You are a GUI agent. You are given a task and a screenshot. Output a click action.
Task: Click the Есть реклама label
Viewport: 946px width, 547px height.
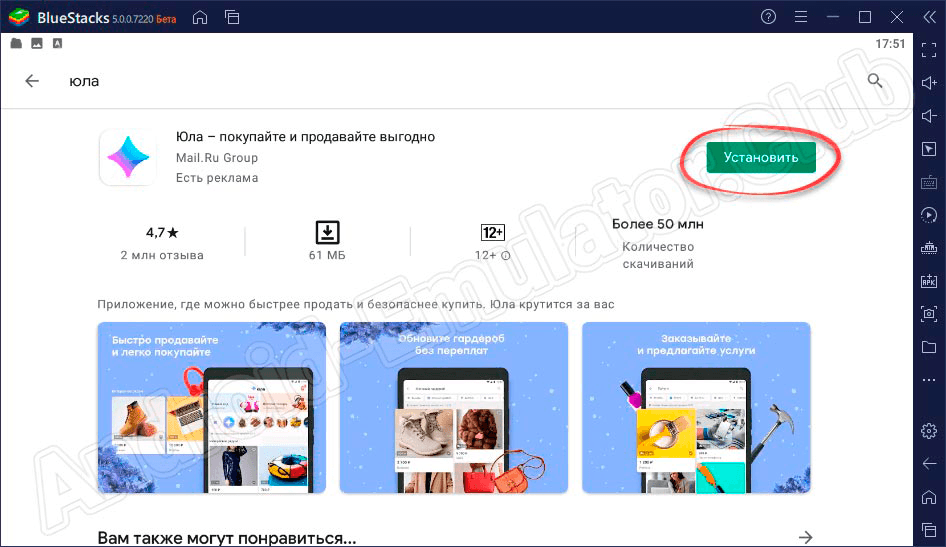pyautogui.click(x=217, y=178)
